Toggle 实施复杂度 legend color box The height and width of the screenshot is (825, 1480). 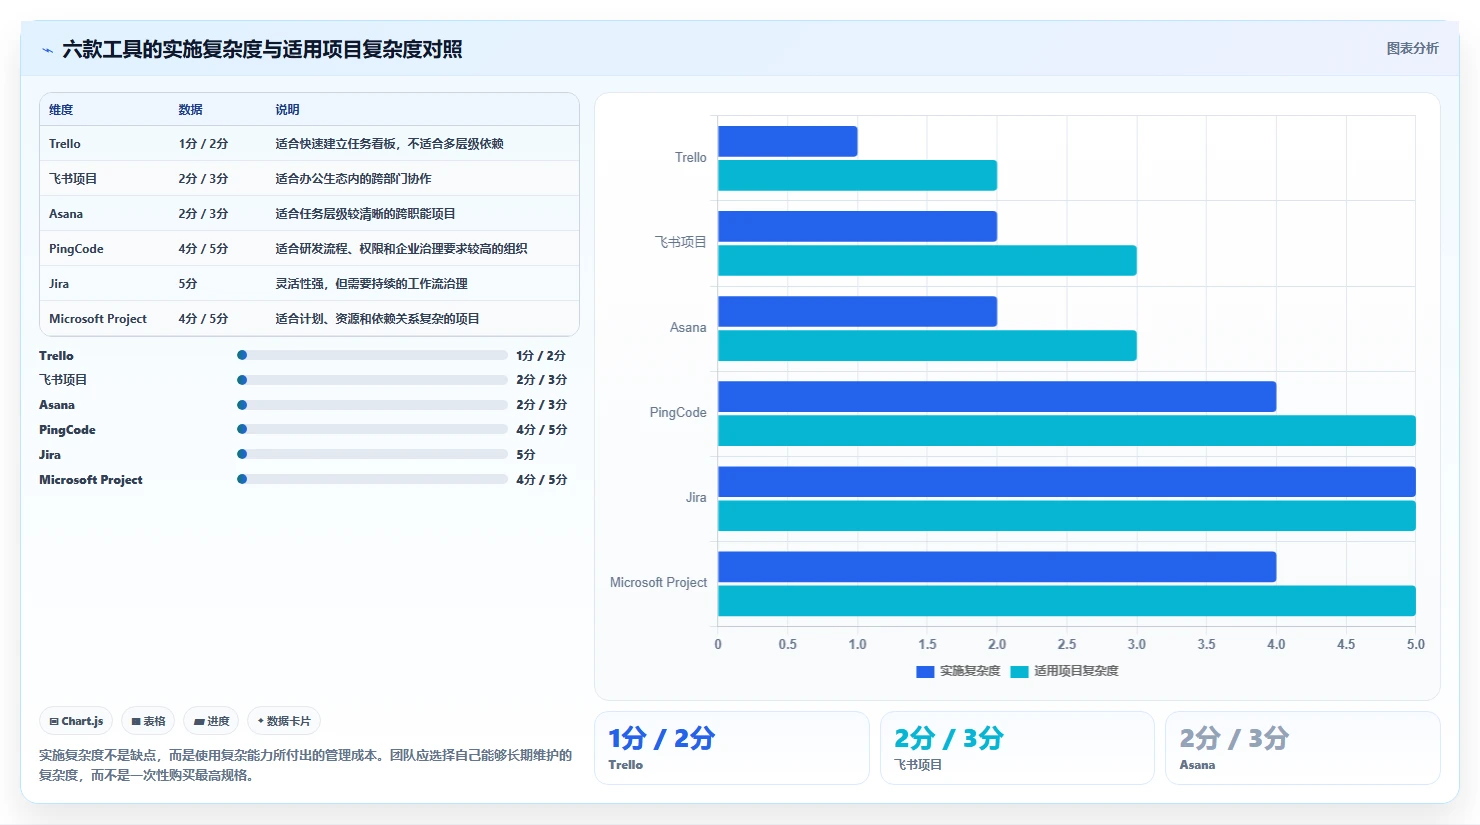click(x=925, y=671)
